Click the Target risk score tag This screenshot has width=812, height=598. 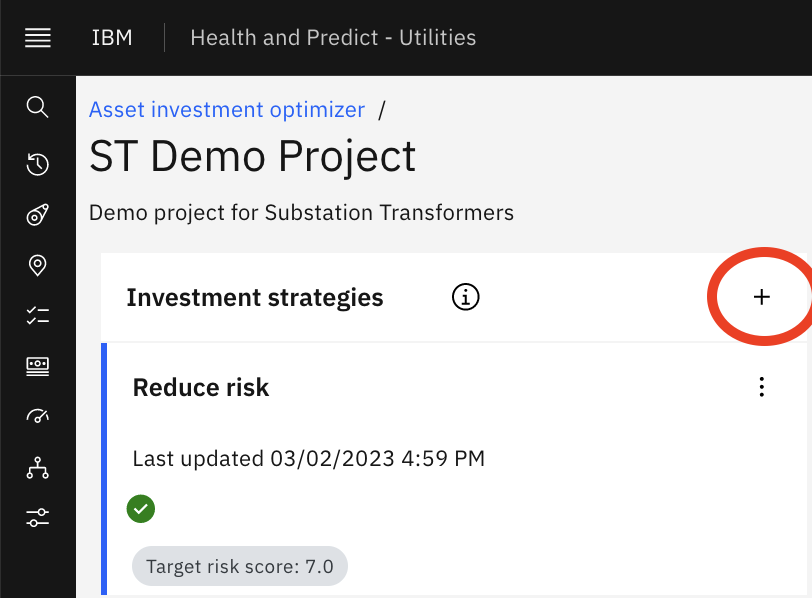tap(240, 566)
